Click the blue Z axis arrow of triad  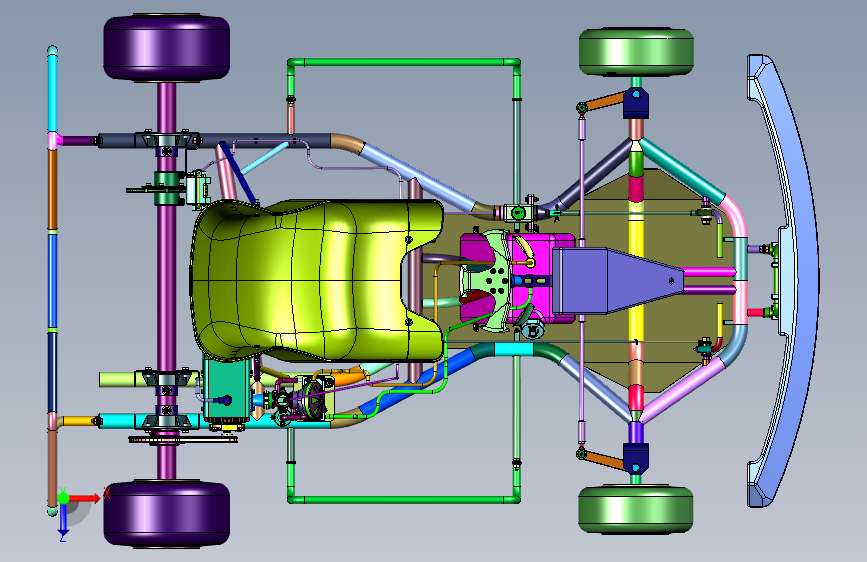tap(63, 519)
